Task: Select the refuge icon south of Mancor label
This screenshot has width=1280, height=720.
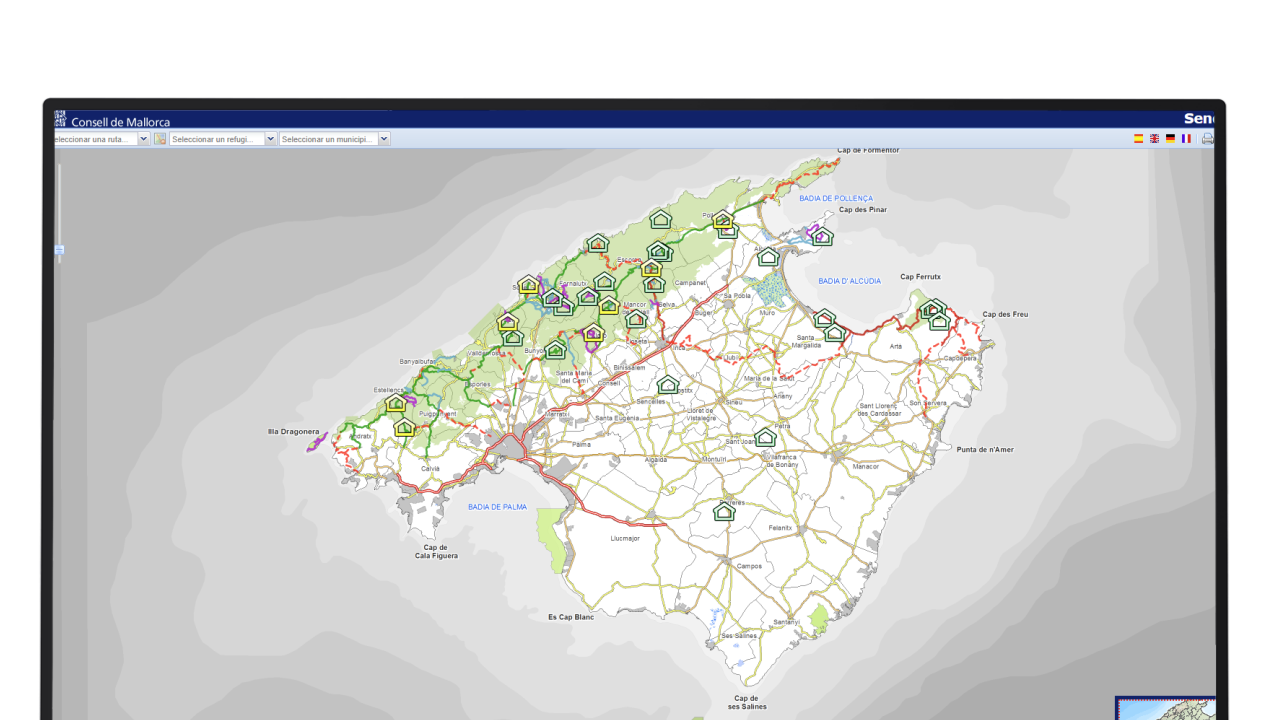Action: click(636, 320)
